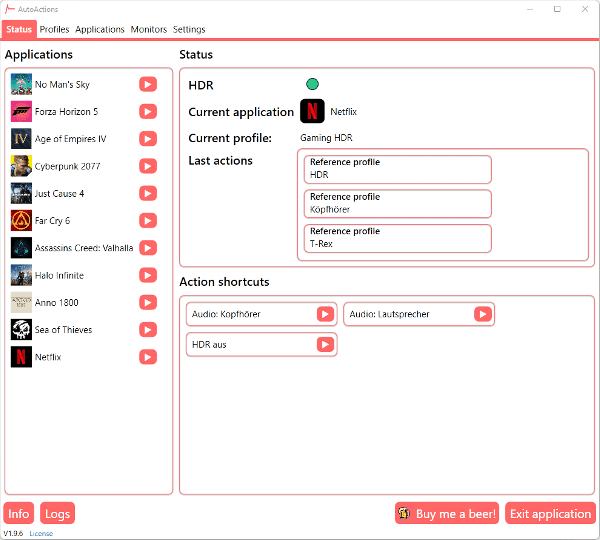Start Forza Horizon 5 via play button
Image resolution: width=600 pixels, height=540 pixels.
tap(148, 112)
